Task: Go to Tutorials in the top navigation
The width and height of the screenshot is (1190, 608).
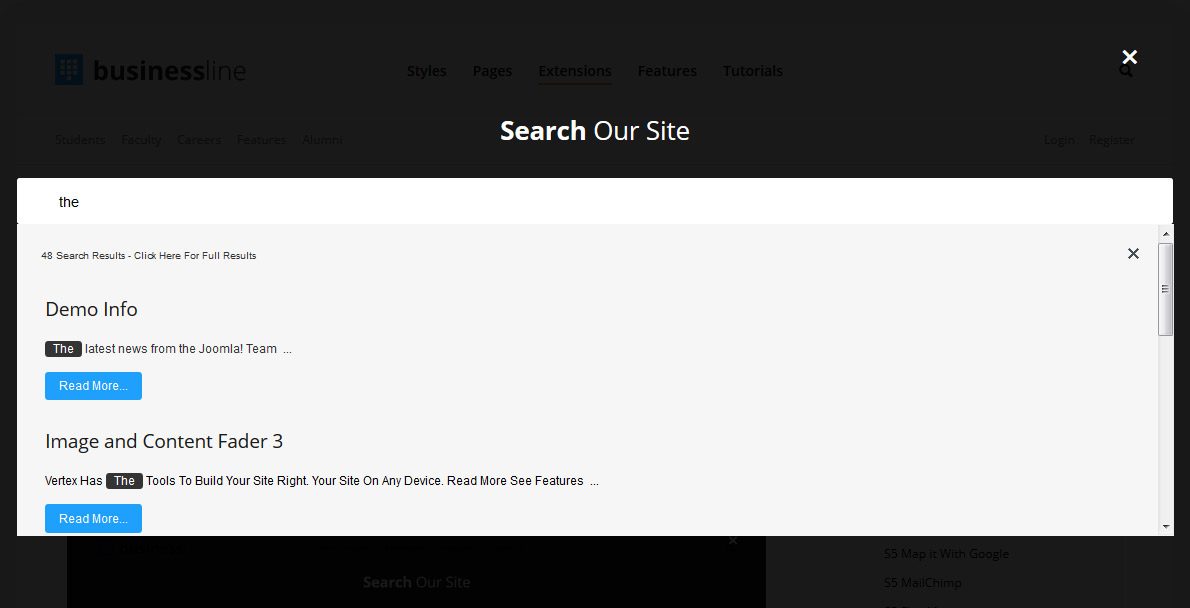Action: [752, 71]
